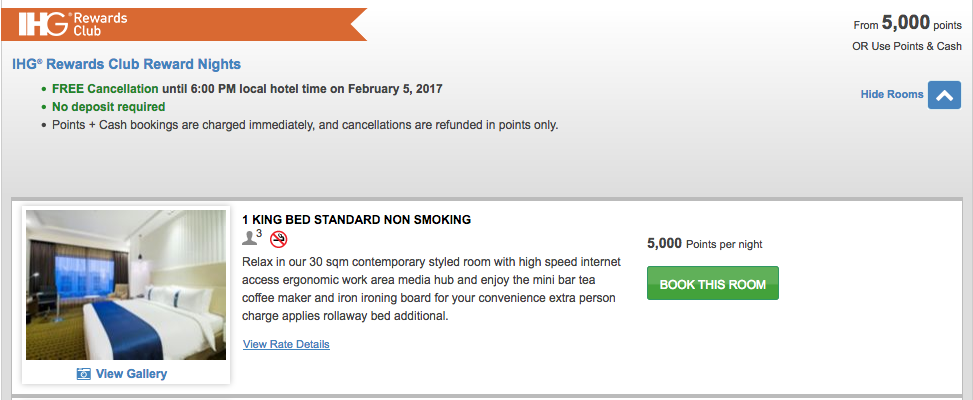Click the 1 King Bed Standard title
This screenshot has height=400, width=973.
pyautogui.click(x=356, y=220)
